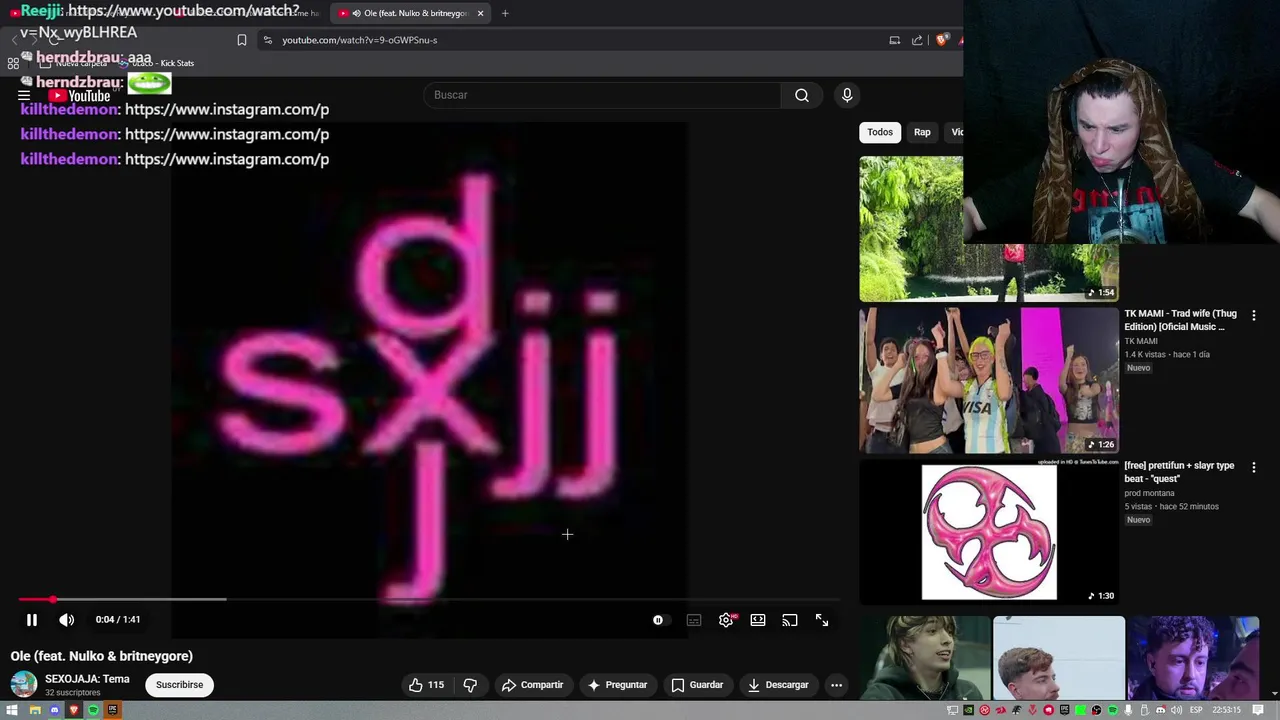Click the video title Ole (feat. Nulko & britneygore)
This screenshot has width=1280, height=720.
(102, 656)
